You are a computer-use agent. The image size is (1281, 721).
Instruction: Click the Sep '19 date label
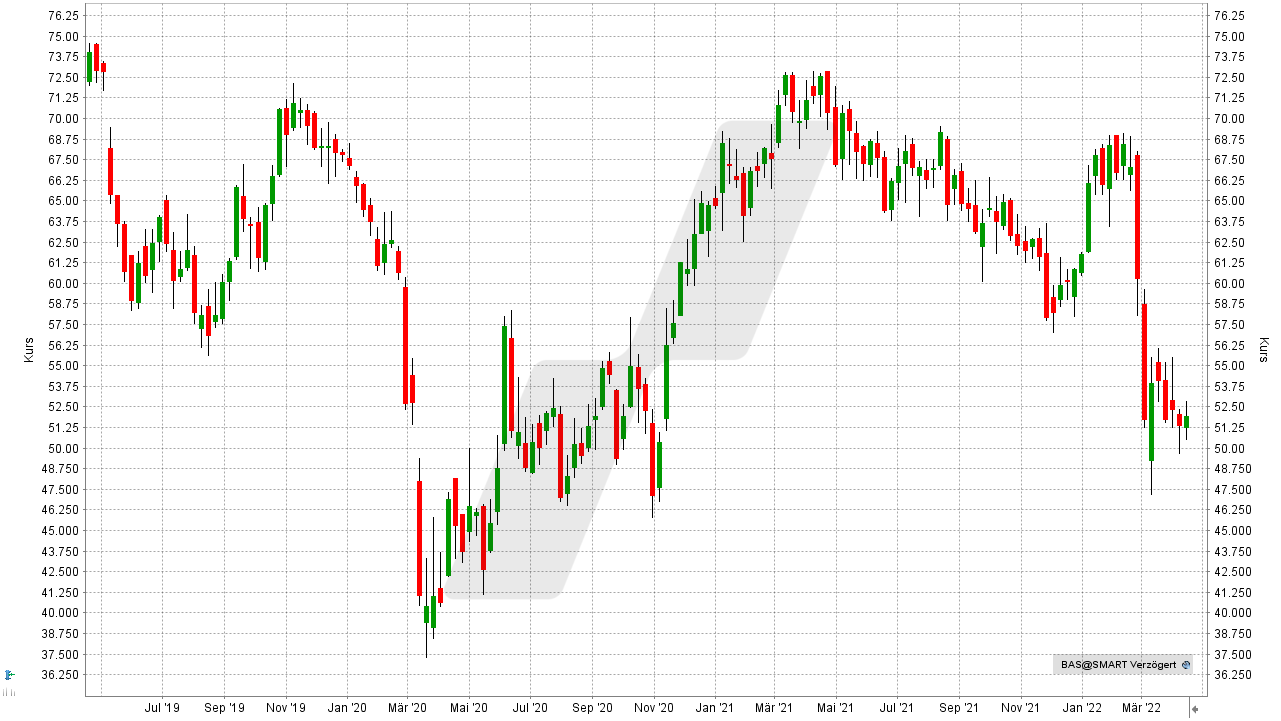click(223, 708)
